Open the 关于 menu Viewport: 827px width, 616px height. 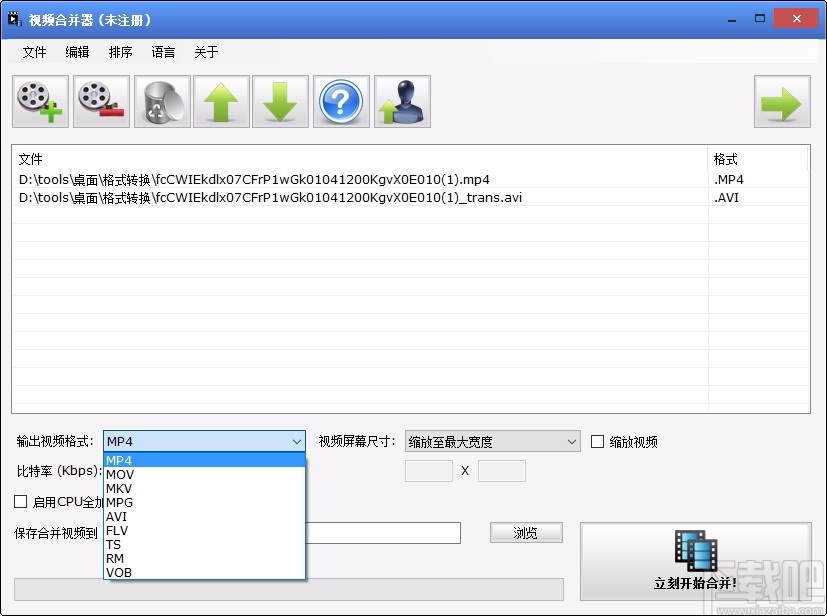click(206, 52)
